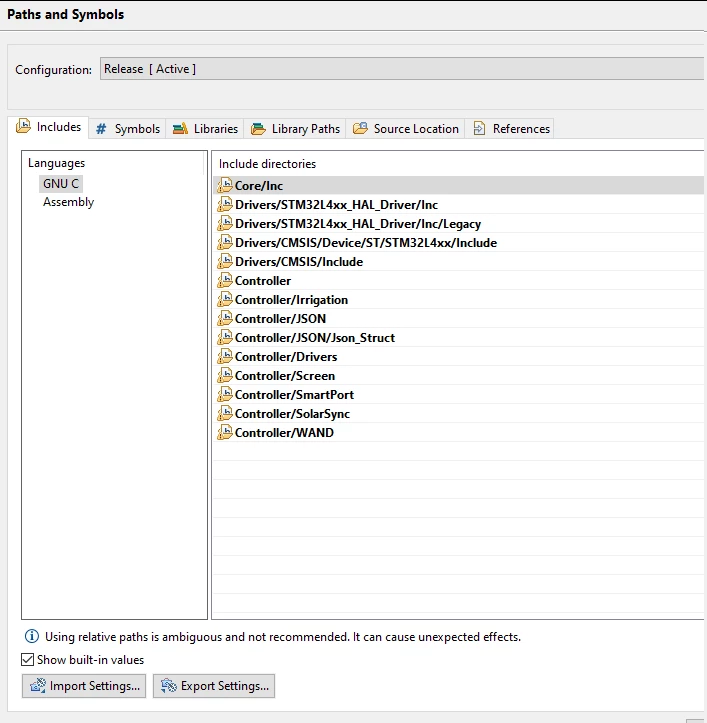
Task: Click the info icon next to relative paths warning
Action: [x=32, y=636]
